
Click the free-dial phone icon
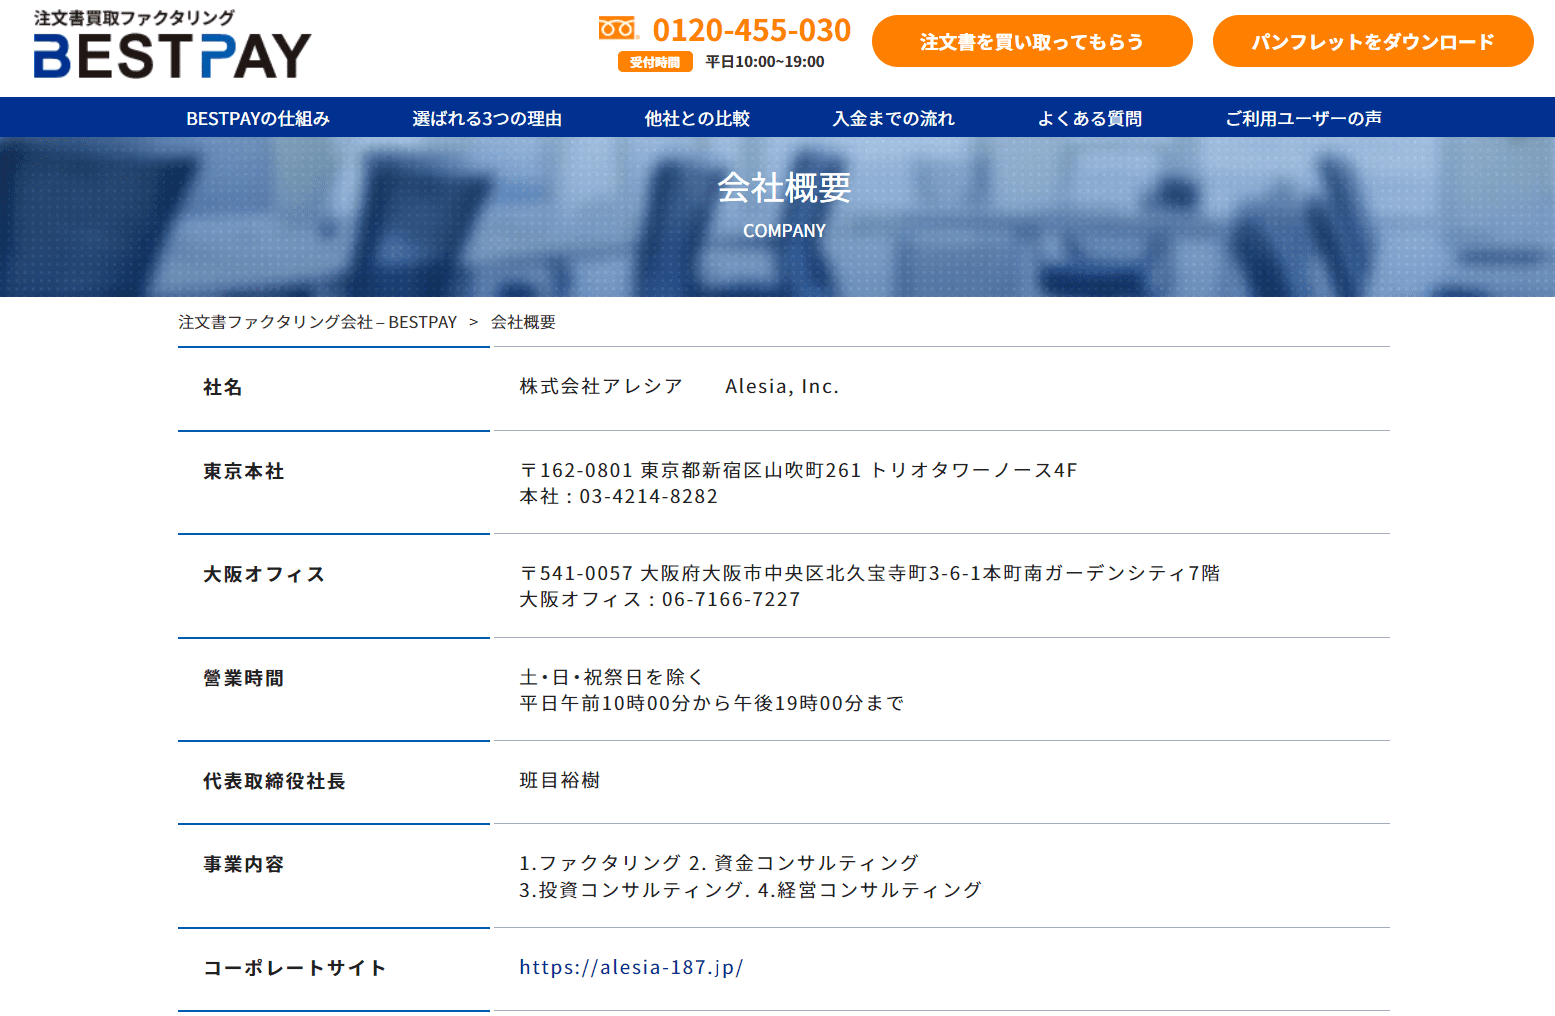pyautogui.click(x=617, y=29)
